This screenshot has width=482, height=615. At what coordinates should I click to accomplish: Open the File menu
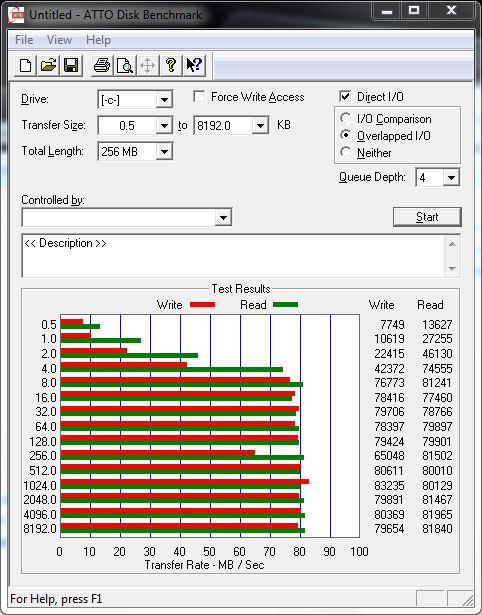click(24, 40)
